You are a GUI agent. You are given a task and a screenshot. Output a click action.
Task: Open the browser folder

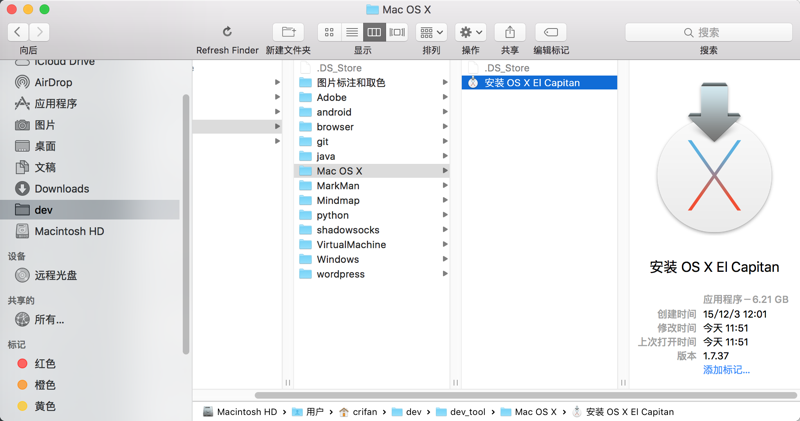(372, 127)
